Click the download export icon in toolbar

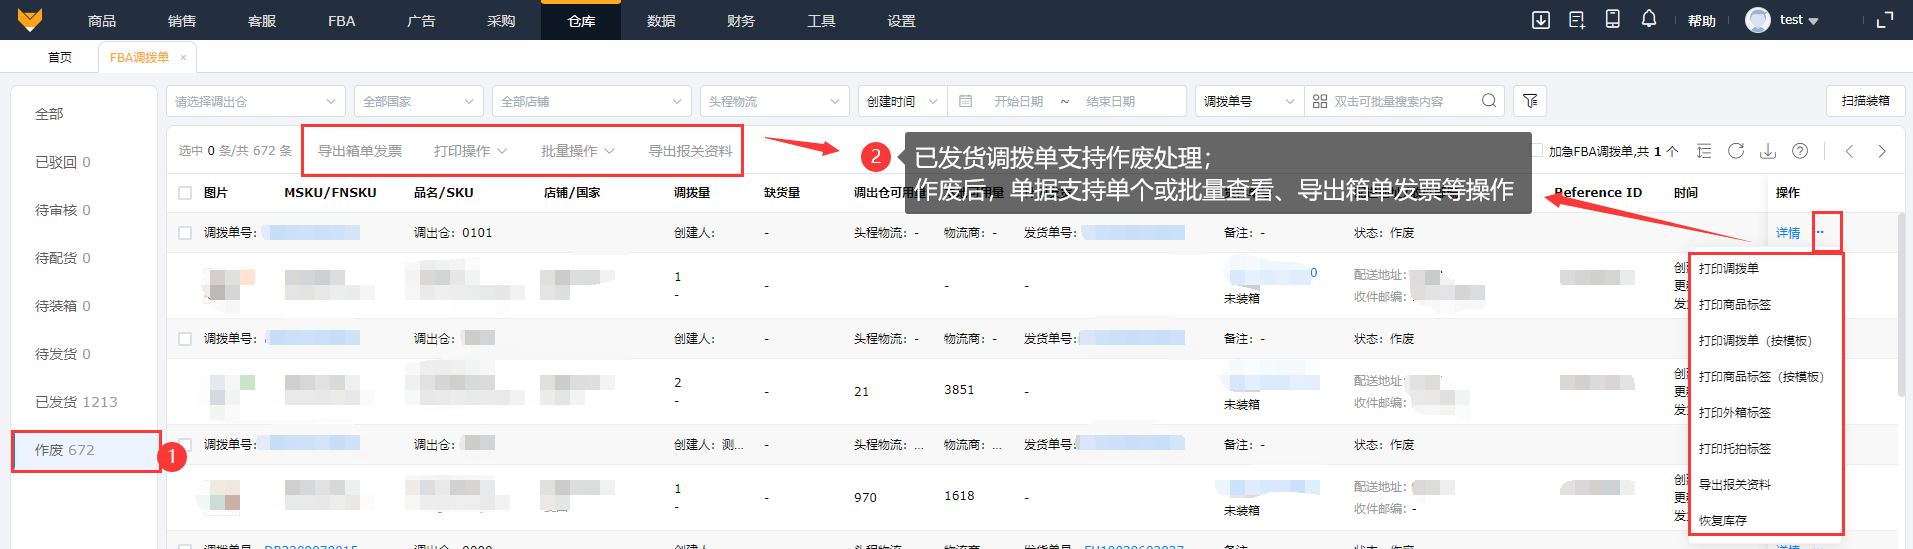(x=1768, y=151)
